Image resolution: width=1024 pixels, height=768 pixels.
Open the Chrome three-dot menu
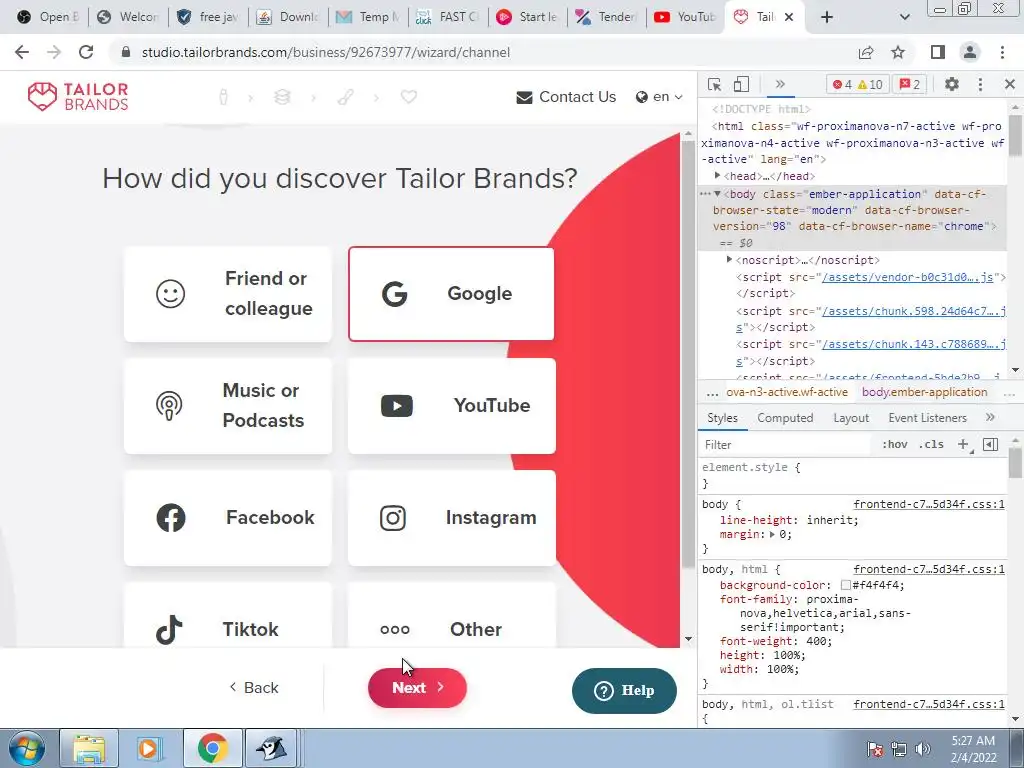tap(1002, 52)
